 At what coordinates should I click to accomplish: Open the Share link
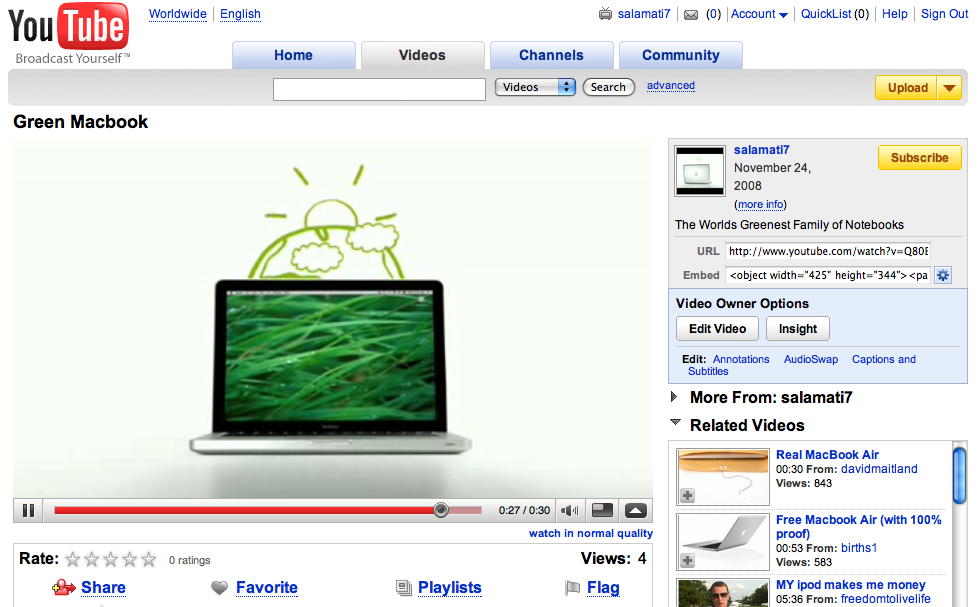click(x=103, y=588)
